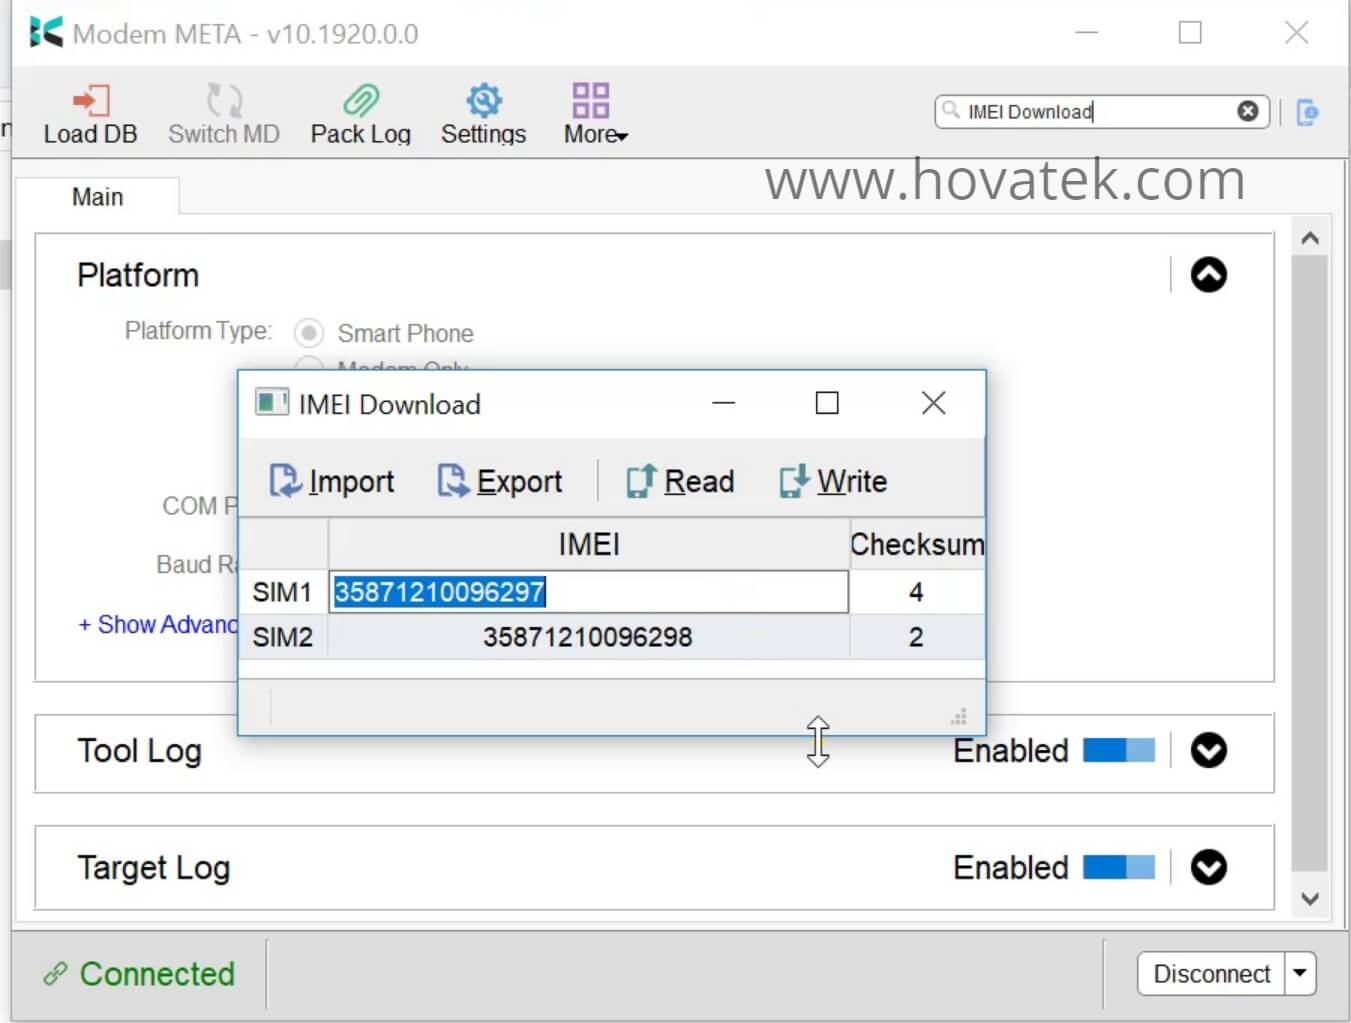Open the Load DB tool

[90, 112]
